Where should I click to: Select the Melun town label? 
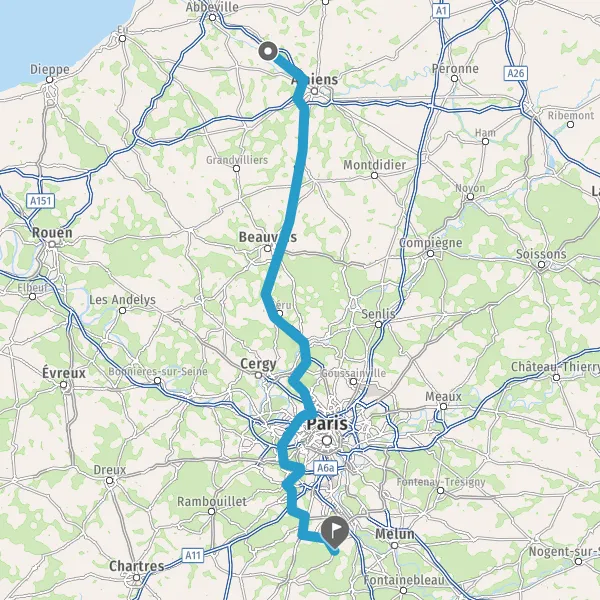click(395, 534)
